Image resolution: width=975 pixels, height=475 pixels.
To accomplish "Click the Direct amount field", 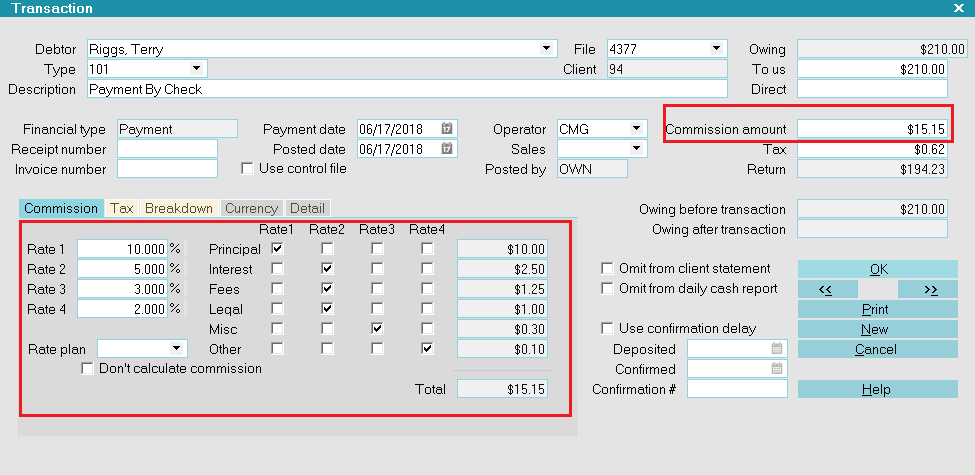I will coord(872,89).
